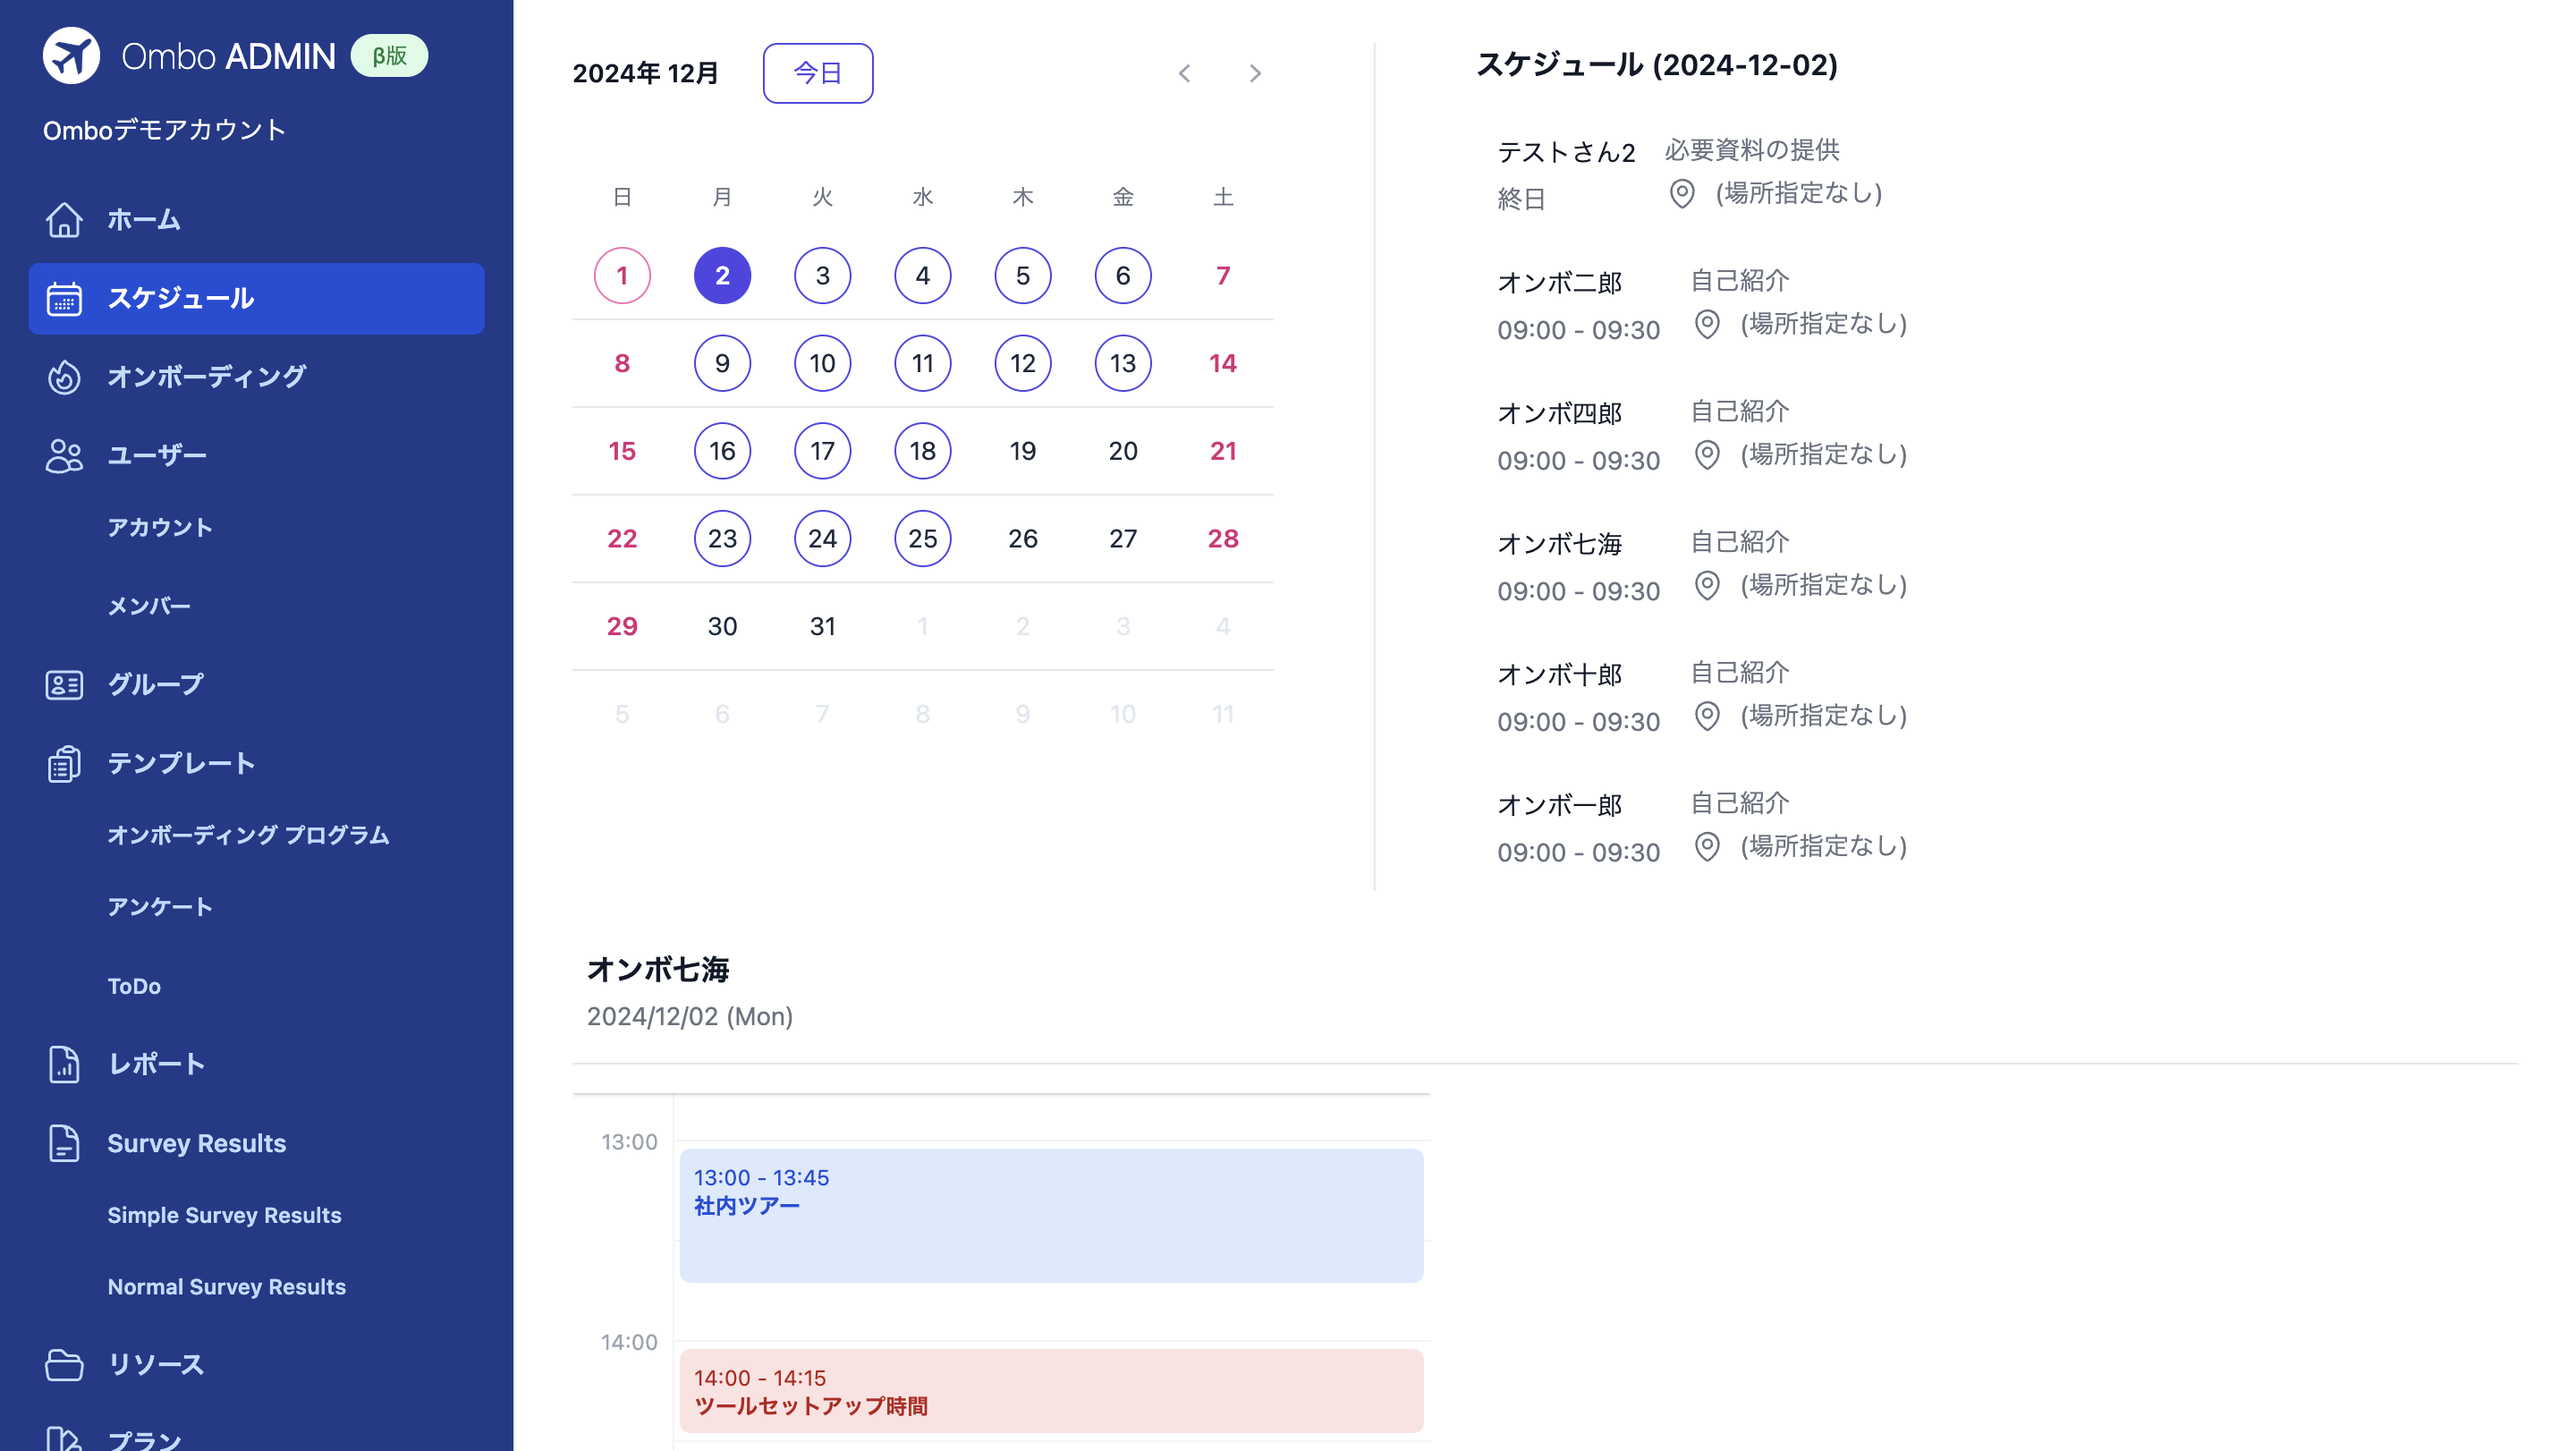Click the グループ ID card icon

tap(64, 685)
